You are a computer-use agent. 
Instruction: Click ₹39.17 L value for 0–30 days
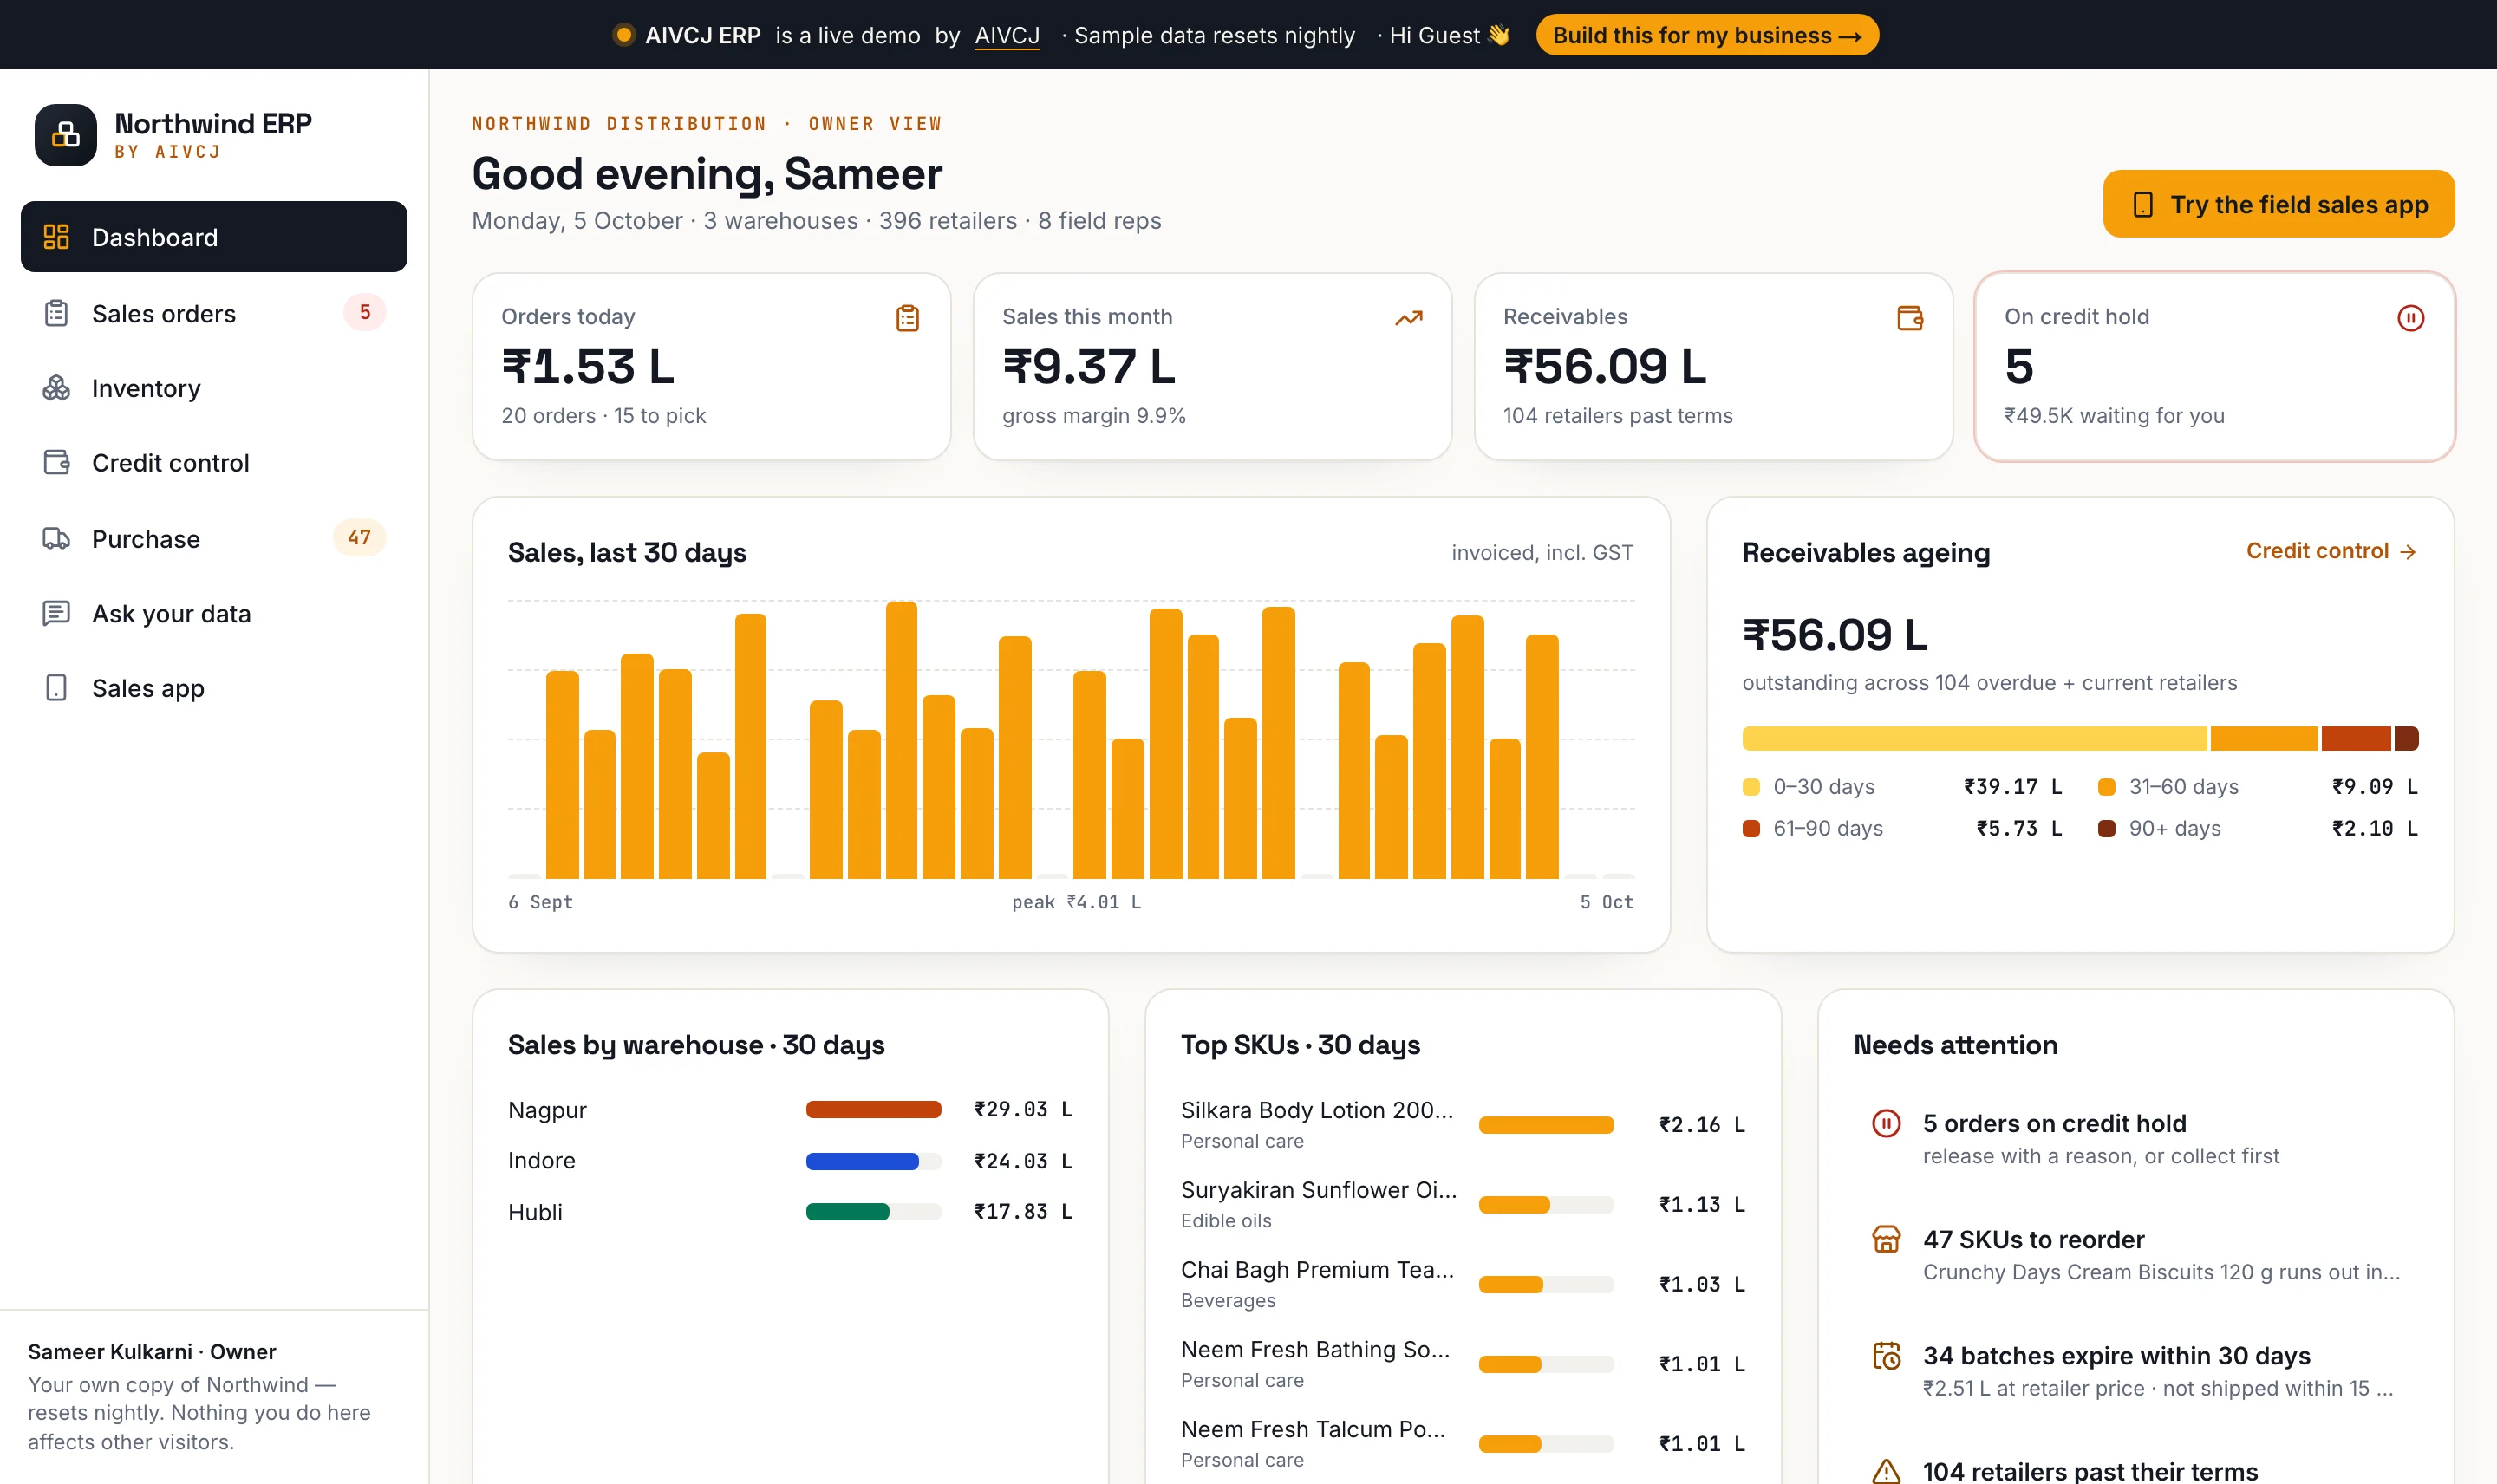pyautogui.click(x=2012, y=787)
